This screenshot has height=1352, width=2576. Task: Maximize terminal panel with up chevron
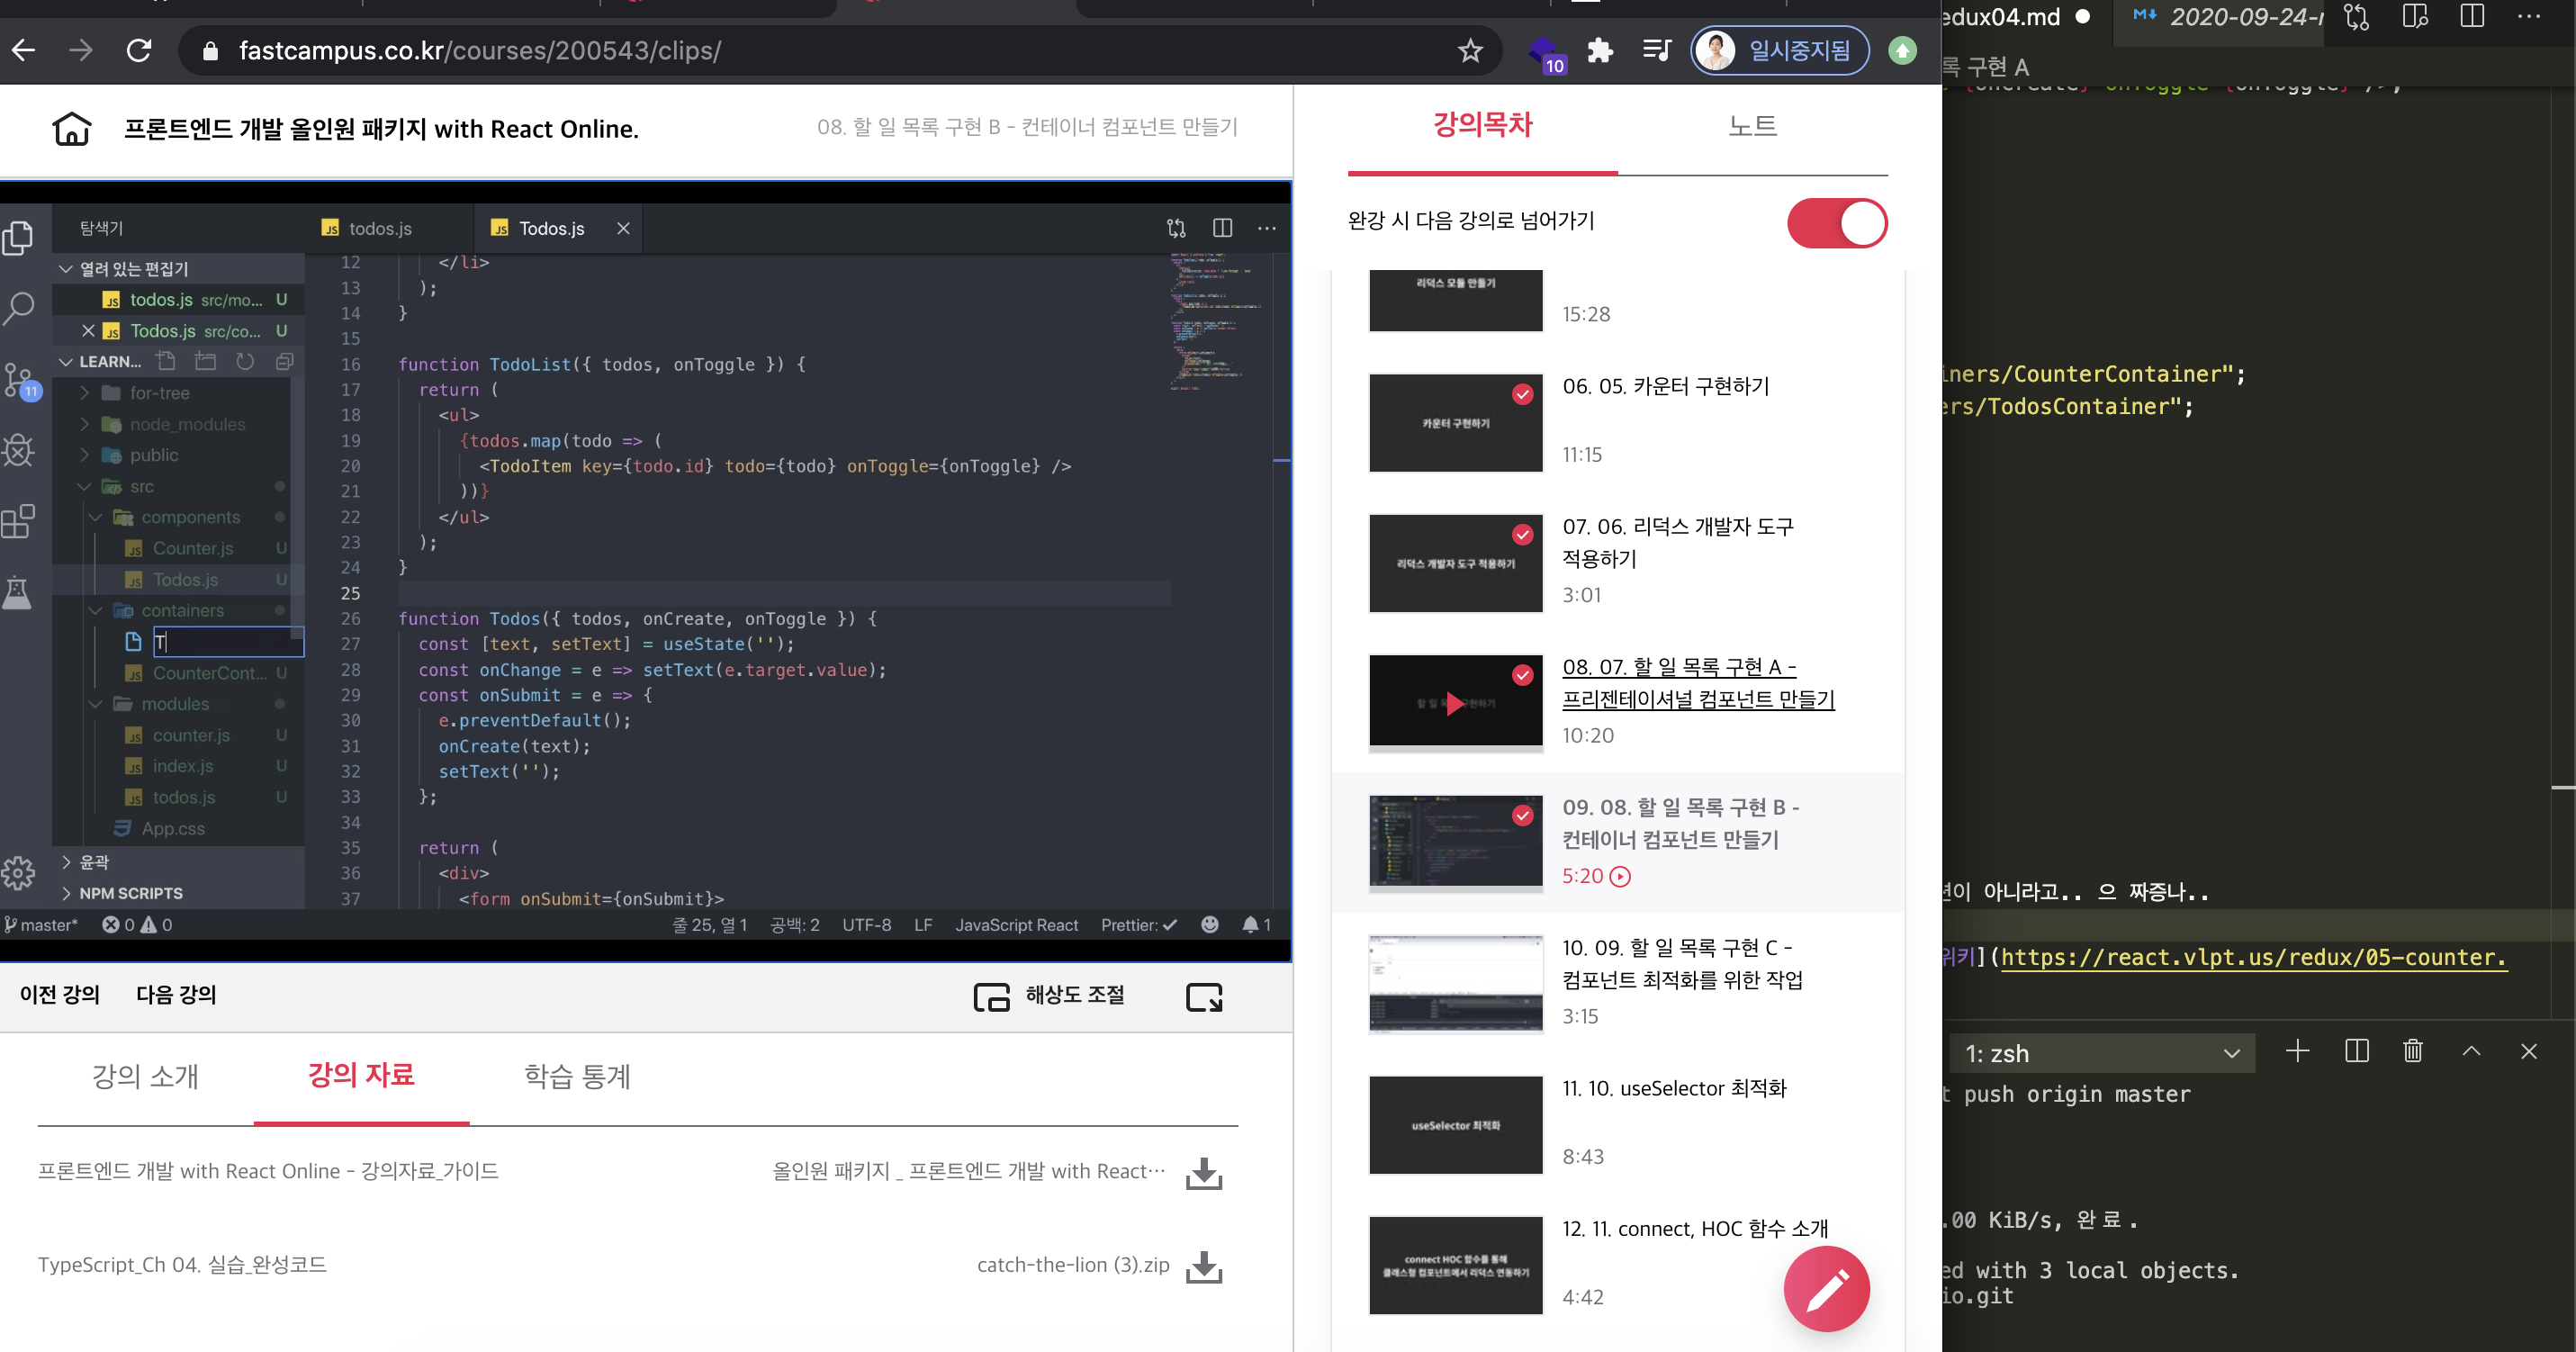[x=2471, y=1051]
